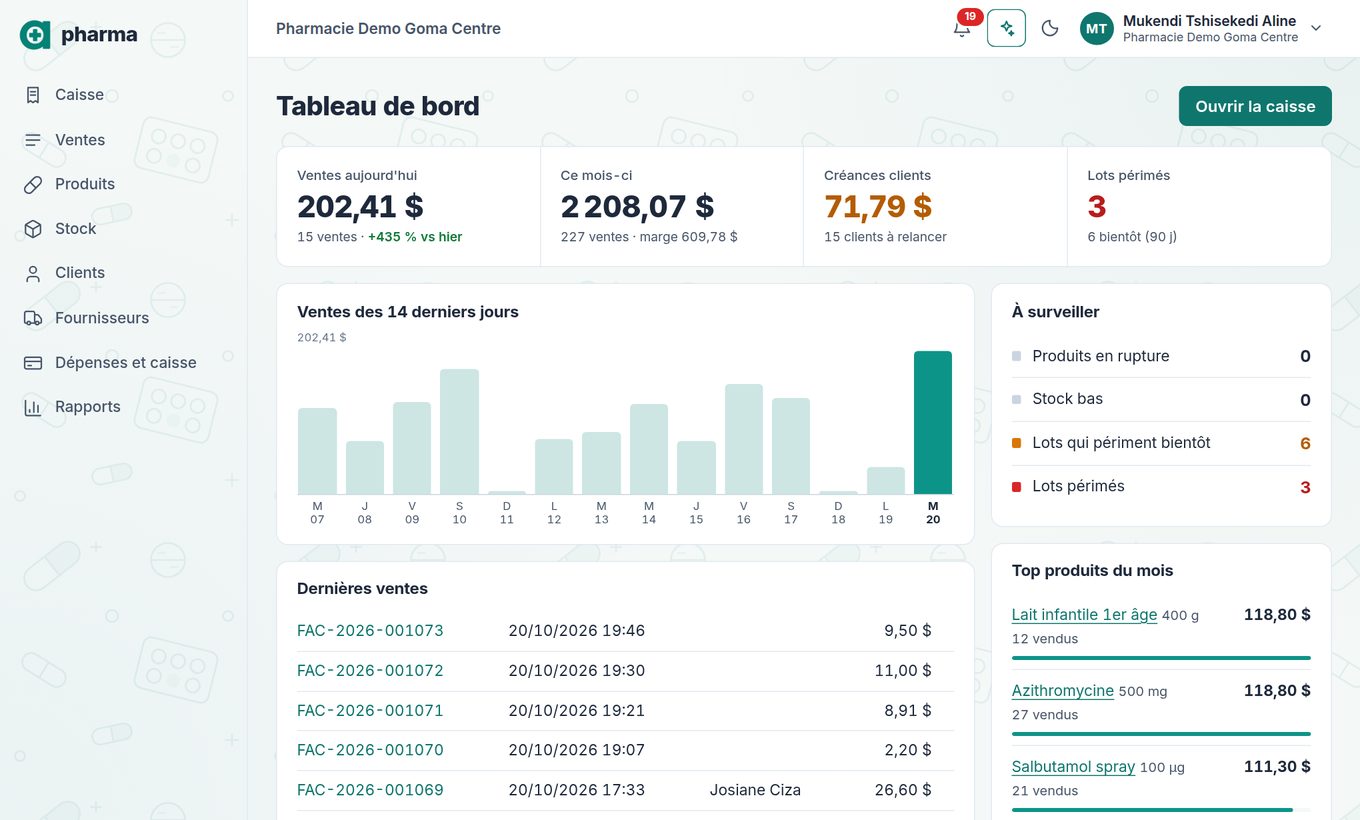Click the Ce mois-ci 2 208,07 $ card
1360x820 pixels.
pyautogui.click(x=672, y=207)
